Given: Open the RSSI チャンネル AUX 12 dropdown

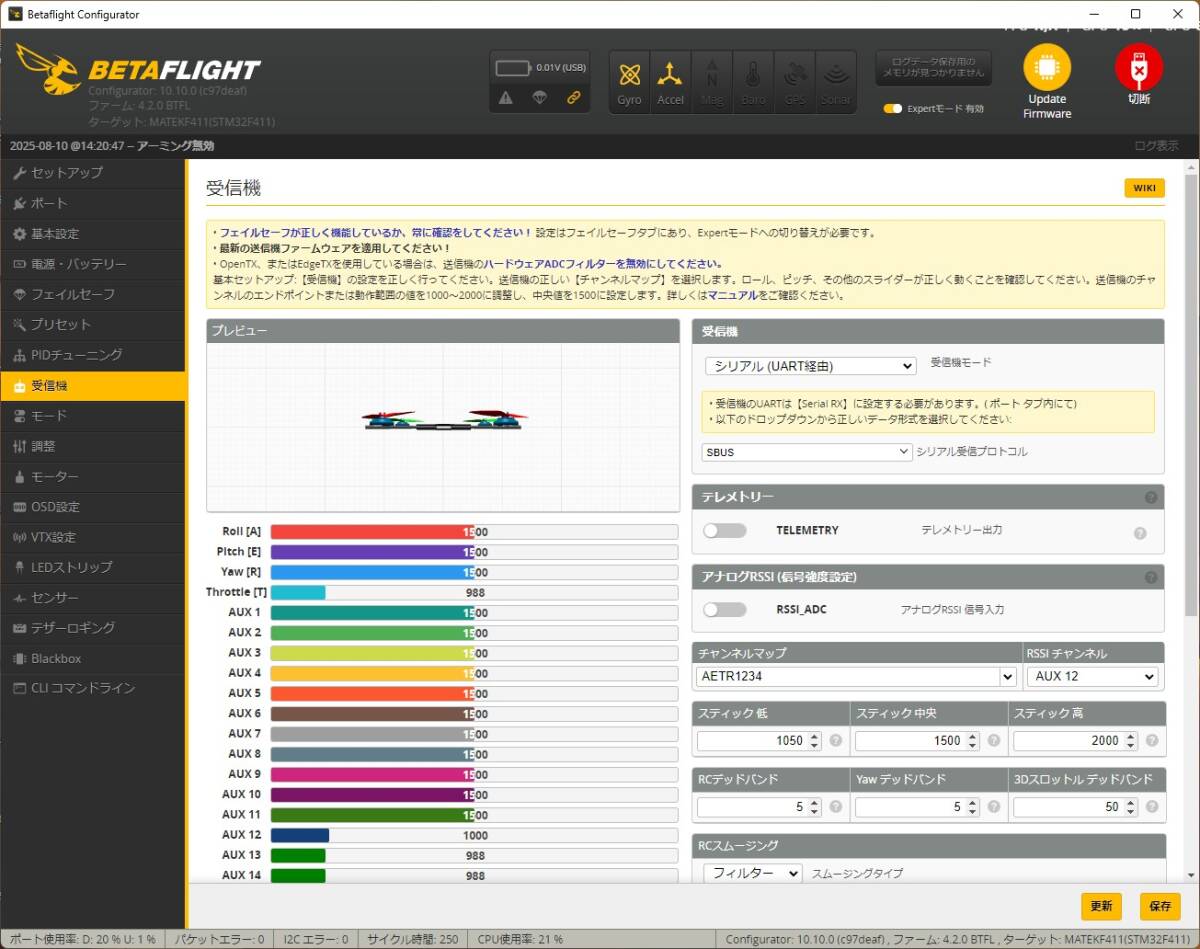Looking at the screenshot, I should click(x=1092, y=677).
